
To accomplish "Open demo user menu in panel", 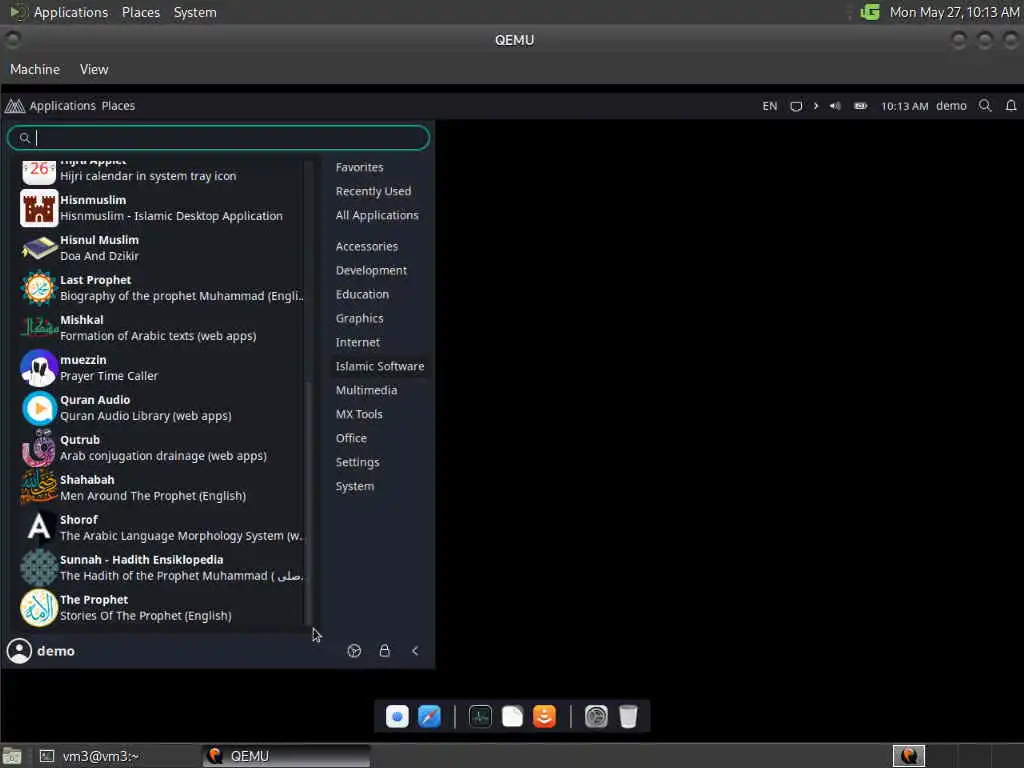I will coord(951,106).
